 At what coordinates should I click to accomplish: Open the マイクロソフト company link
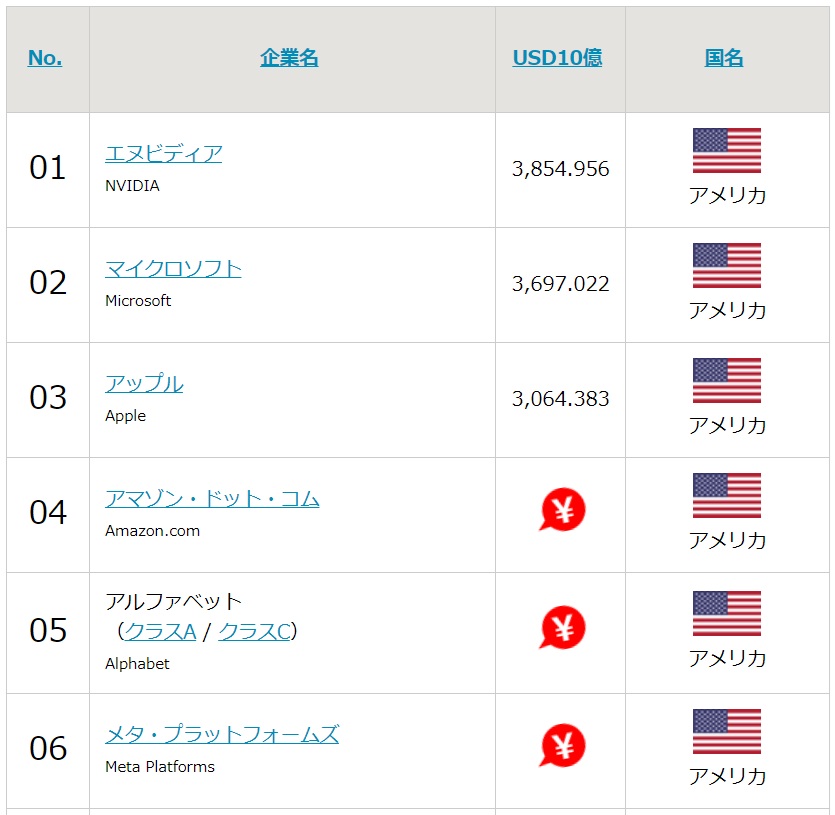[x=173, y=268]
